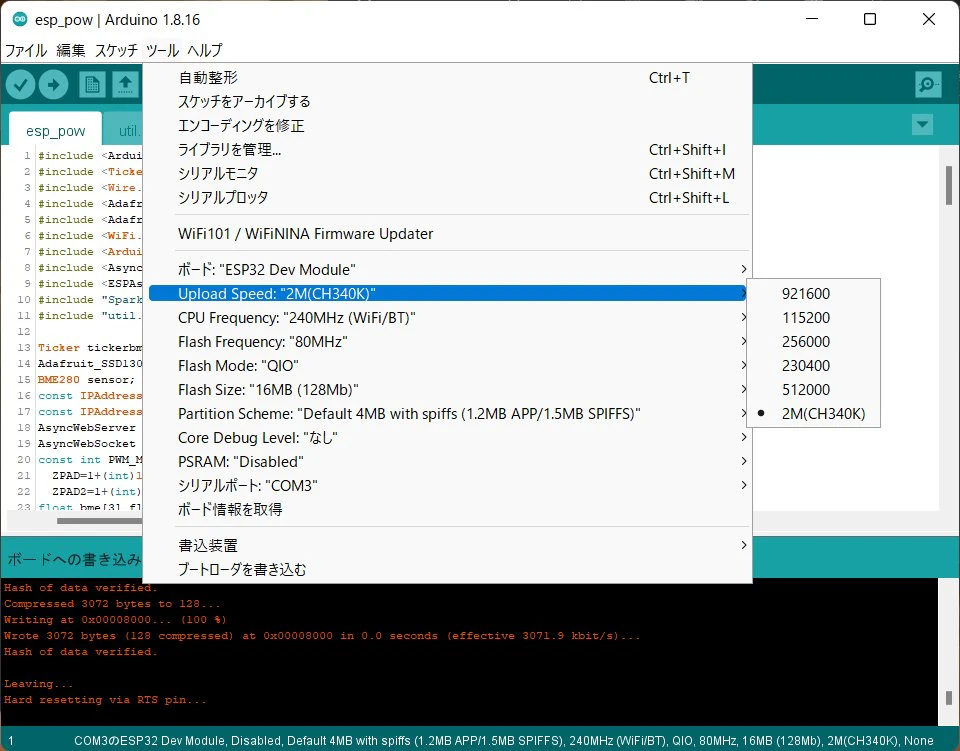Click the Verify checkmark toolbar icon

click(20, 84)
